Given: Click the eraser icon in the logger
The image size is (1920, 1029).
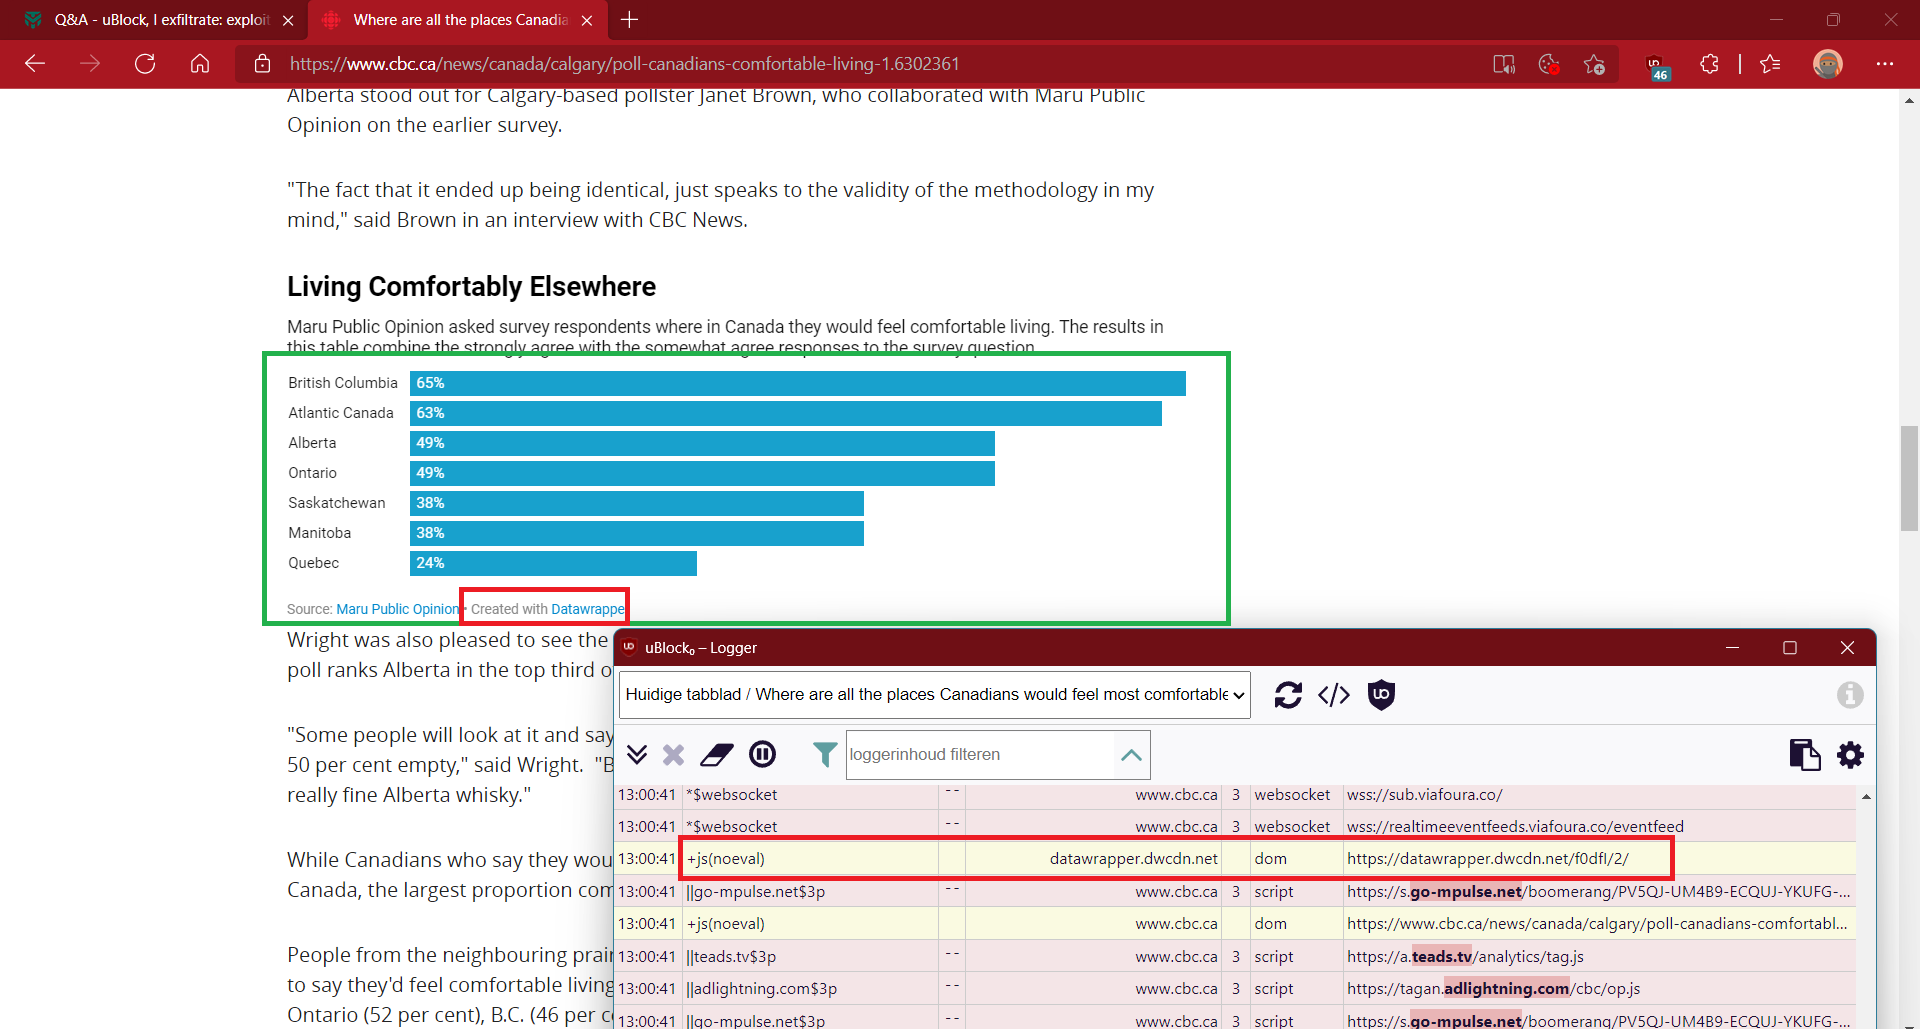Looking at the screenshot, I should click(x=717, y=754).
